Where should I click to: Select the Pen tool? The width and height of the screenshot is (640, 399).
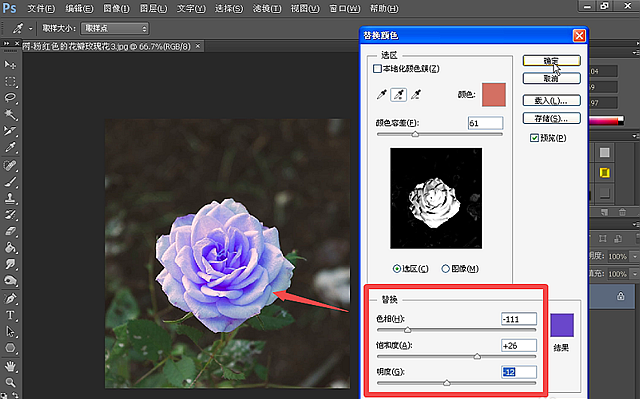tap(10, 299)
